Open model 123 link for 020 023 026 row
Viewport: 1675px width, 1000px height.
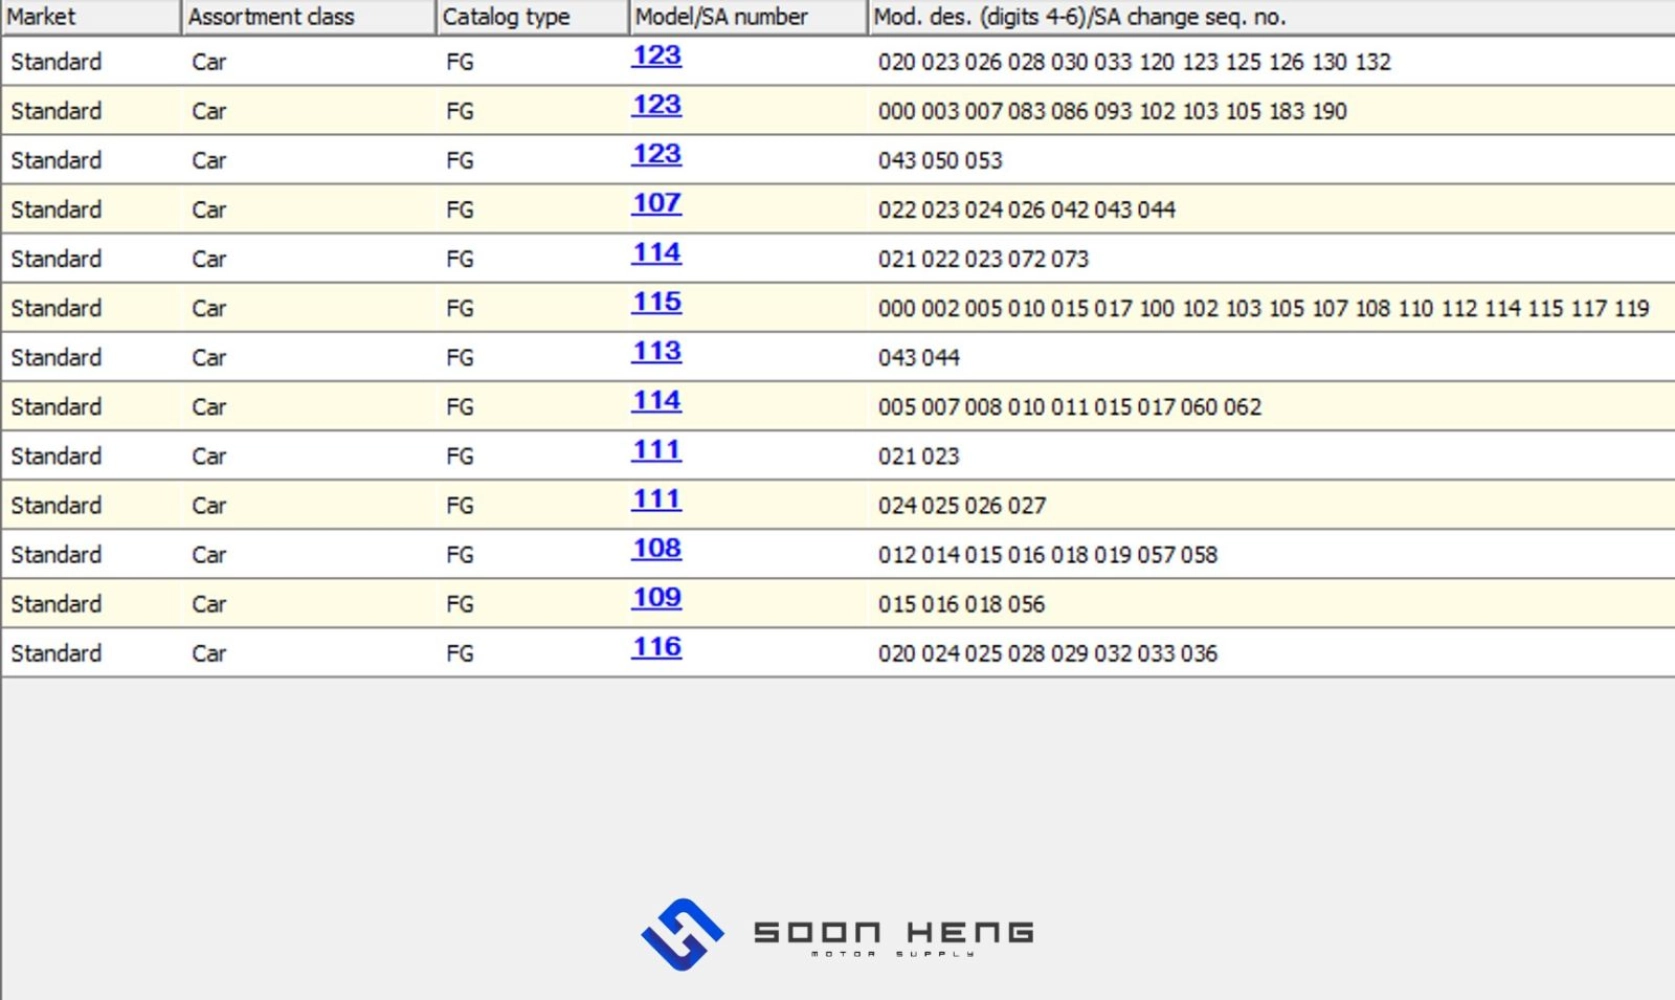tap(656, 55)
